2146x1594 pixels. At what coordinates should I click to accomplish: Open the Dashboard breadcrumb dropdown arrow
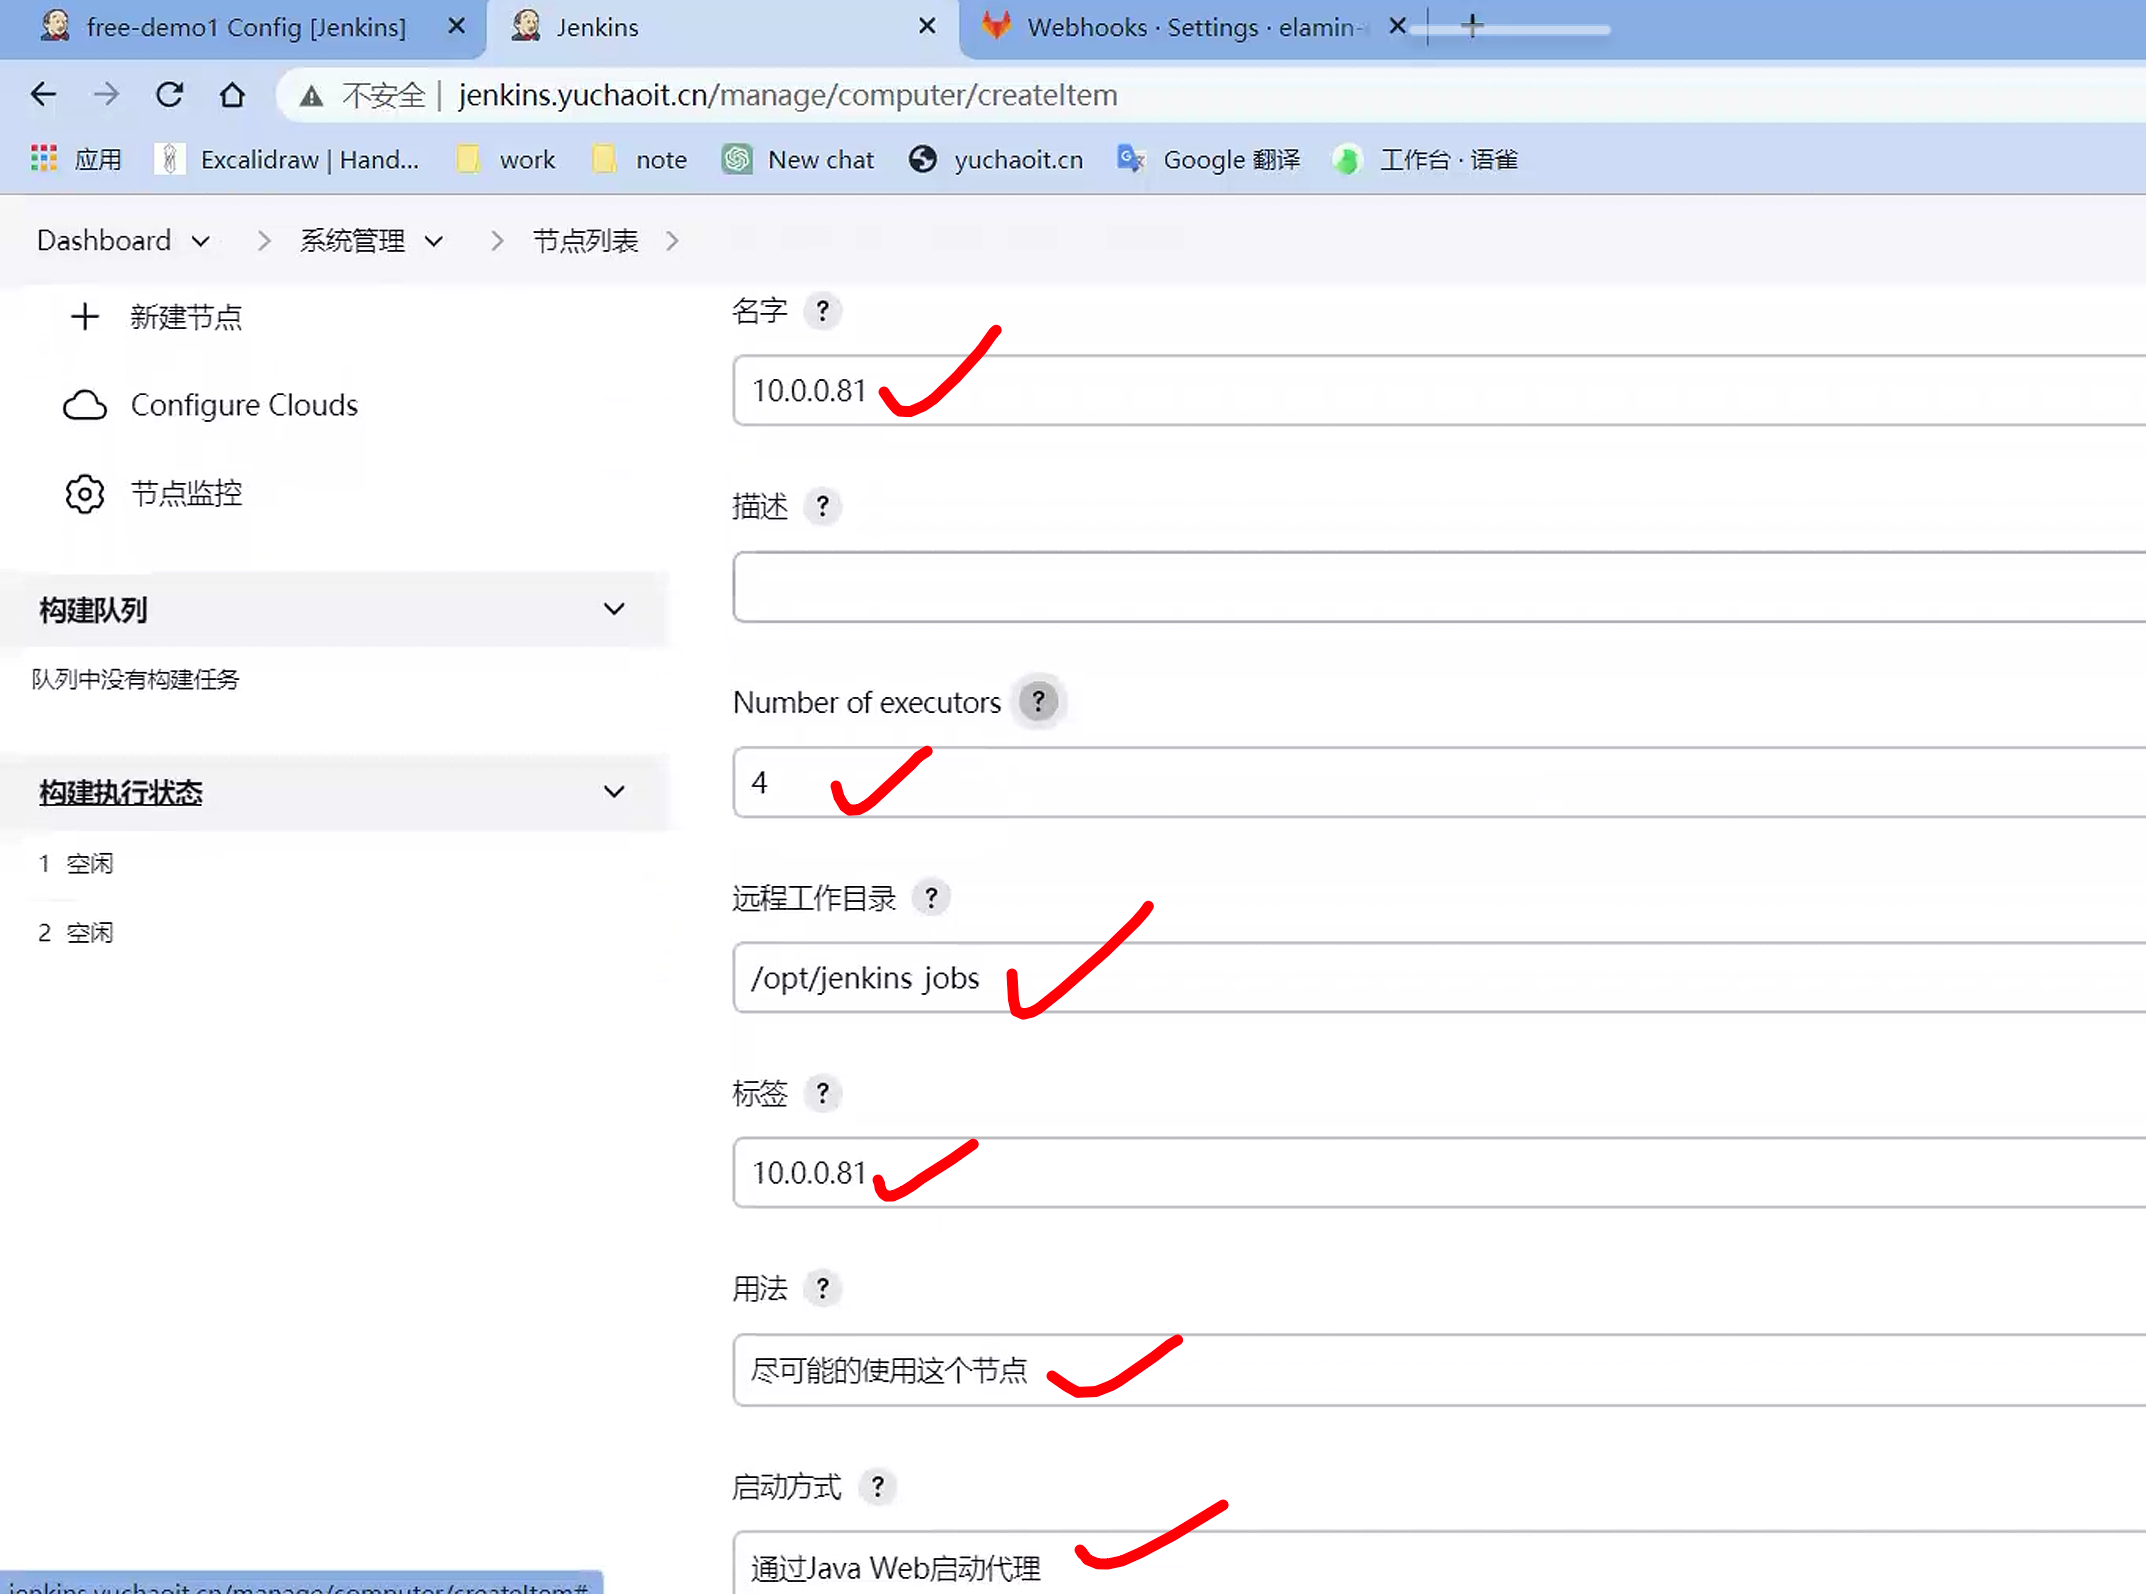[x=200, y=241]
